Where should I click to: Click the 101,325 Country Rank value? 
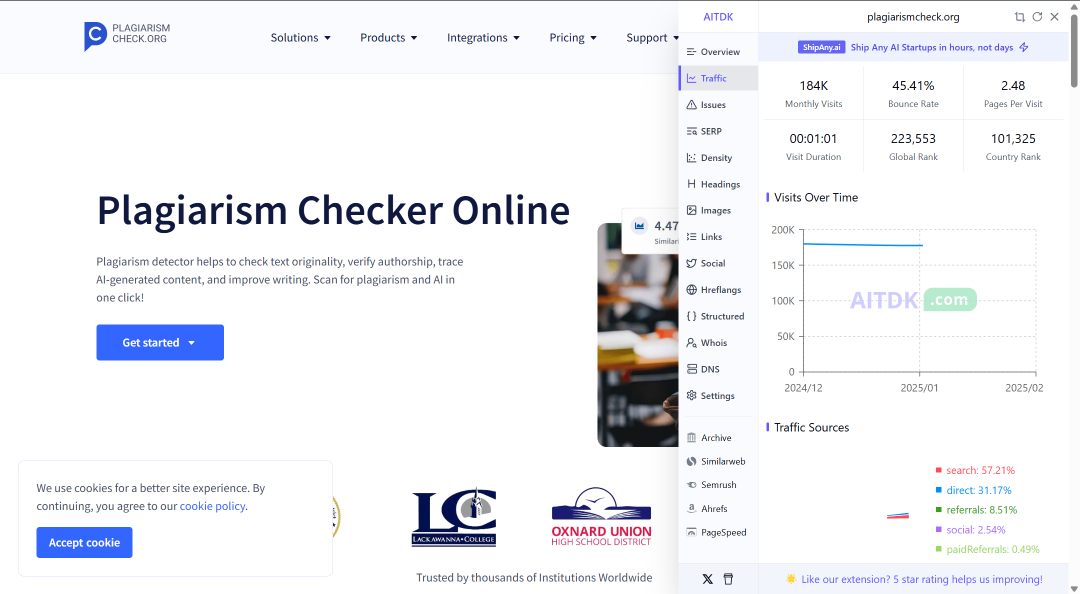tap(1013, 139)
